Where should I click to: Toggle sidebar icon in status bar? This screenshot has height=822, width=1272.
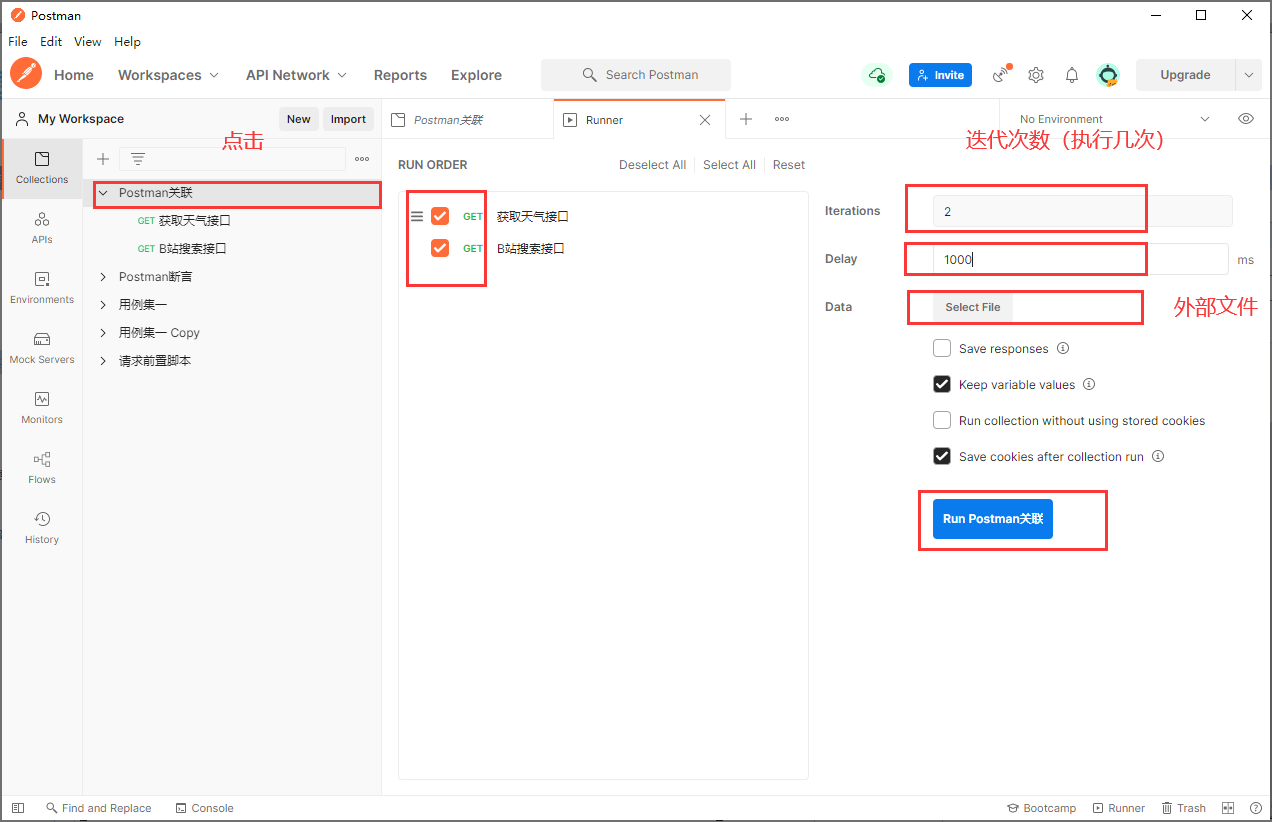tap(18, 808)
